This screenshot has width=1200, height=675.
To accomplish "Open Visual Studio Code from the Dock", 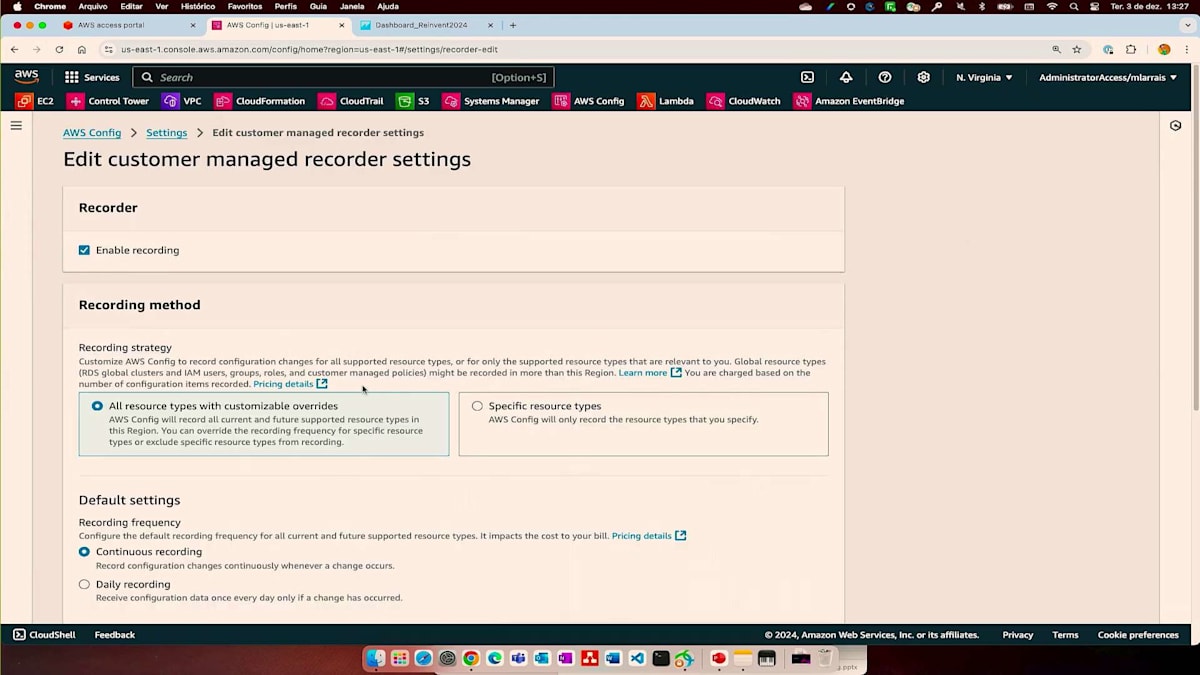I will (637, 658).
